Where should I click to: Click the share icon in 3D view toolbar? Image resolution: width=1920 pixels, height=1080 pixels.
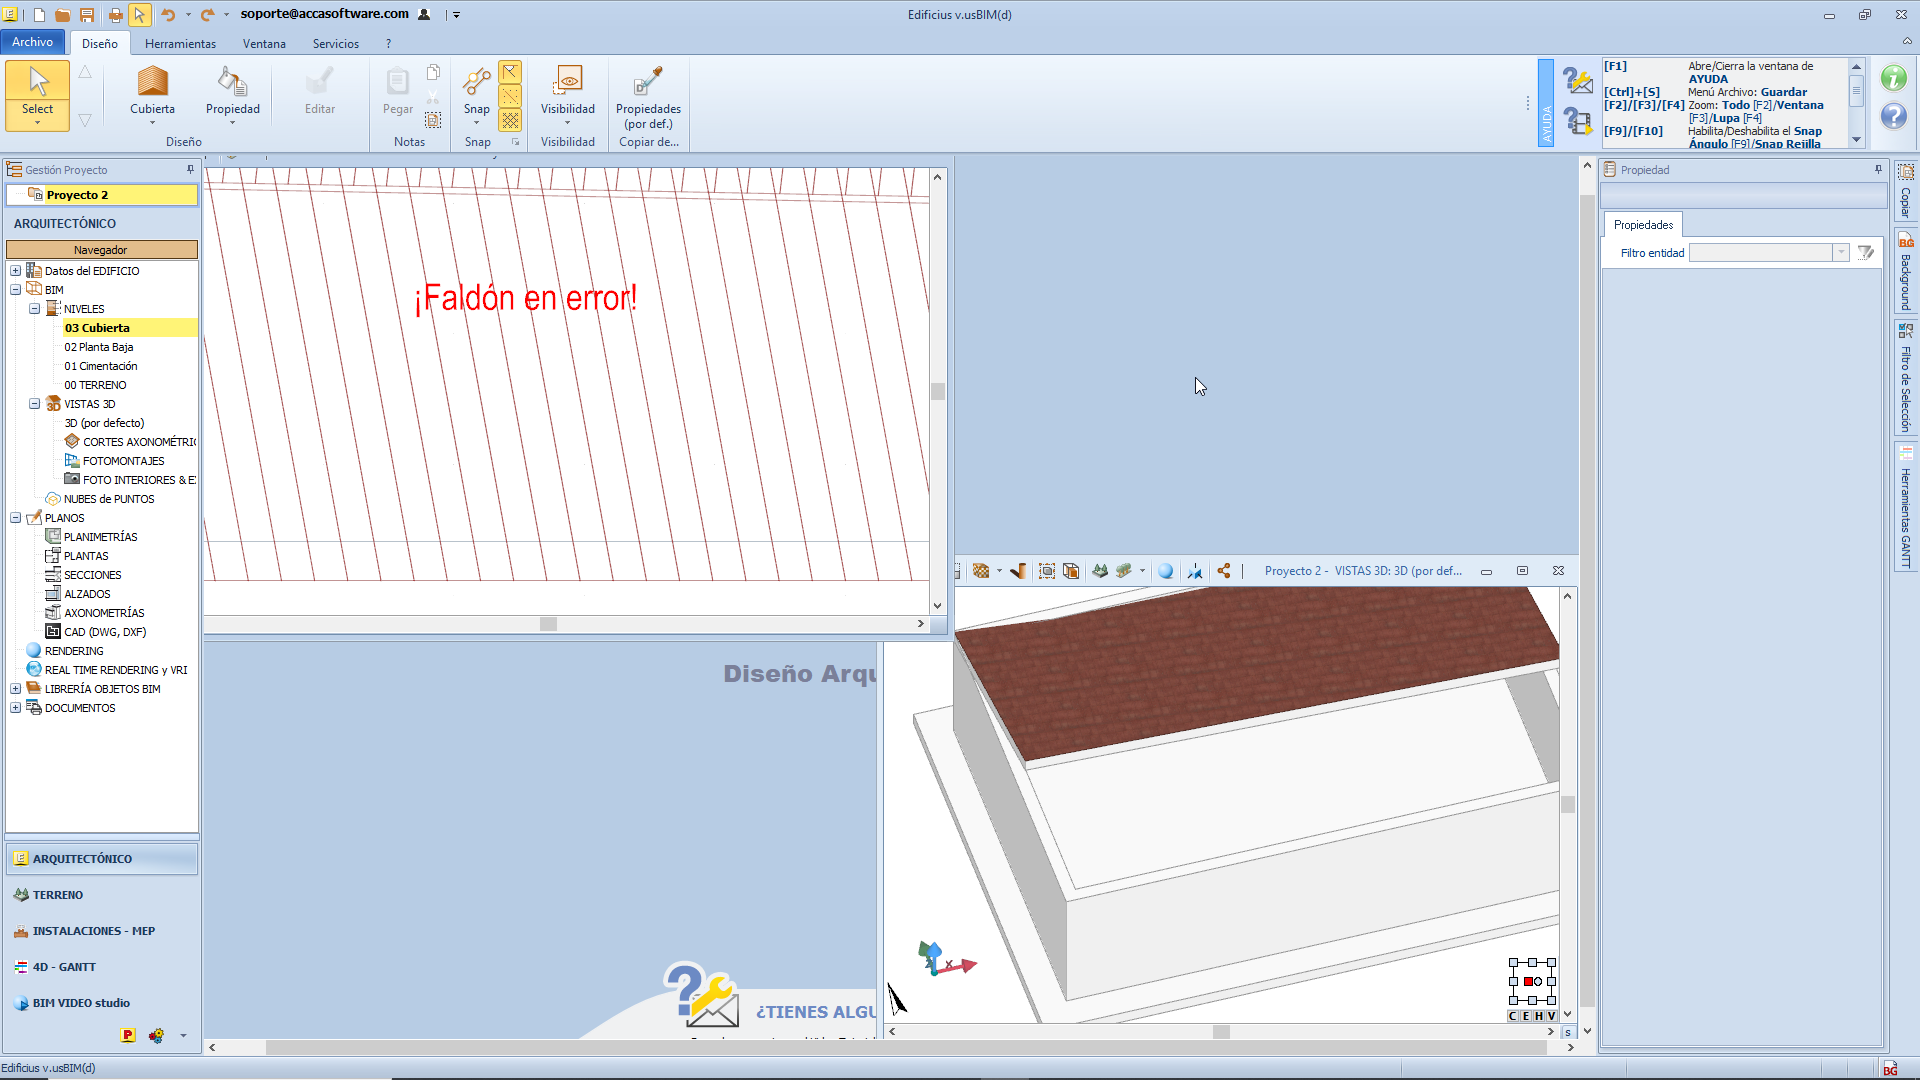pos(1224,571)
